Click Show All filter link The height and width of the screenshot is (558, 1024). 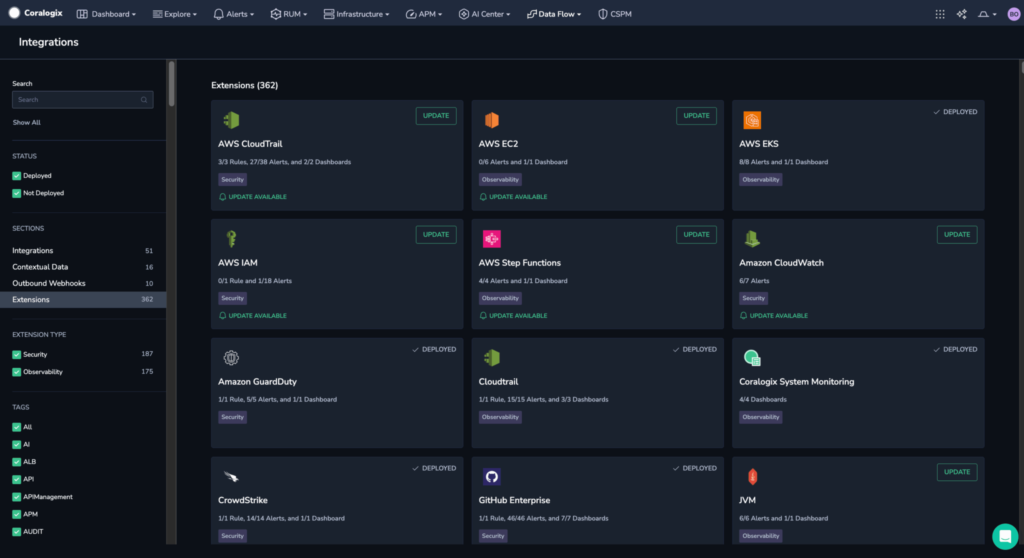(27, 122)
